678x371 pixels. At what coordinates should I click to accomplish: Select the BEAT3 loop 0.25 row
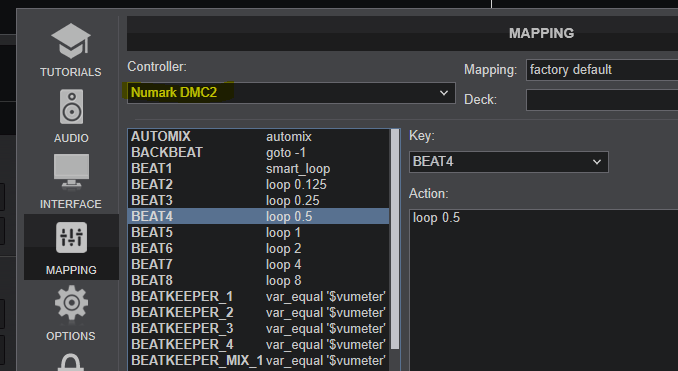click(259, 201)
